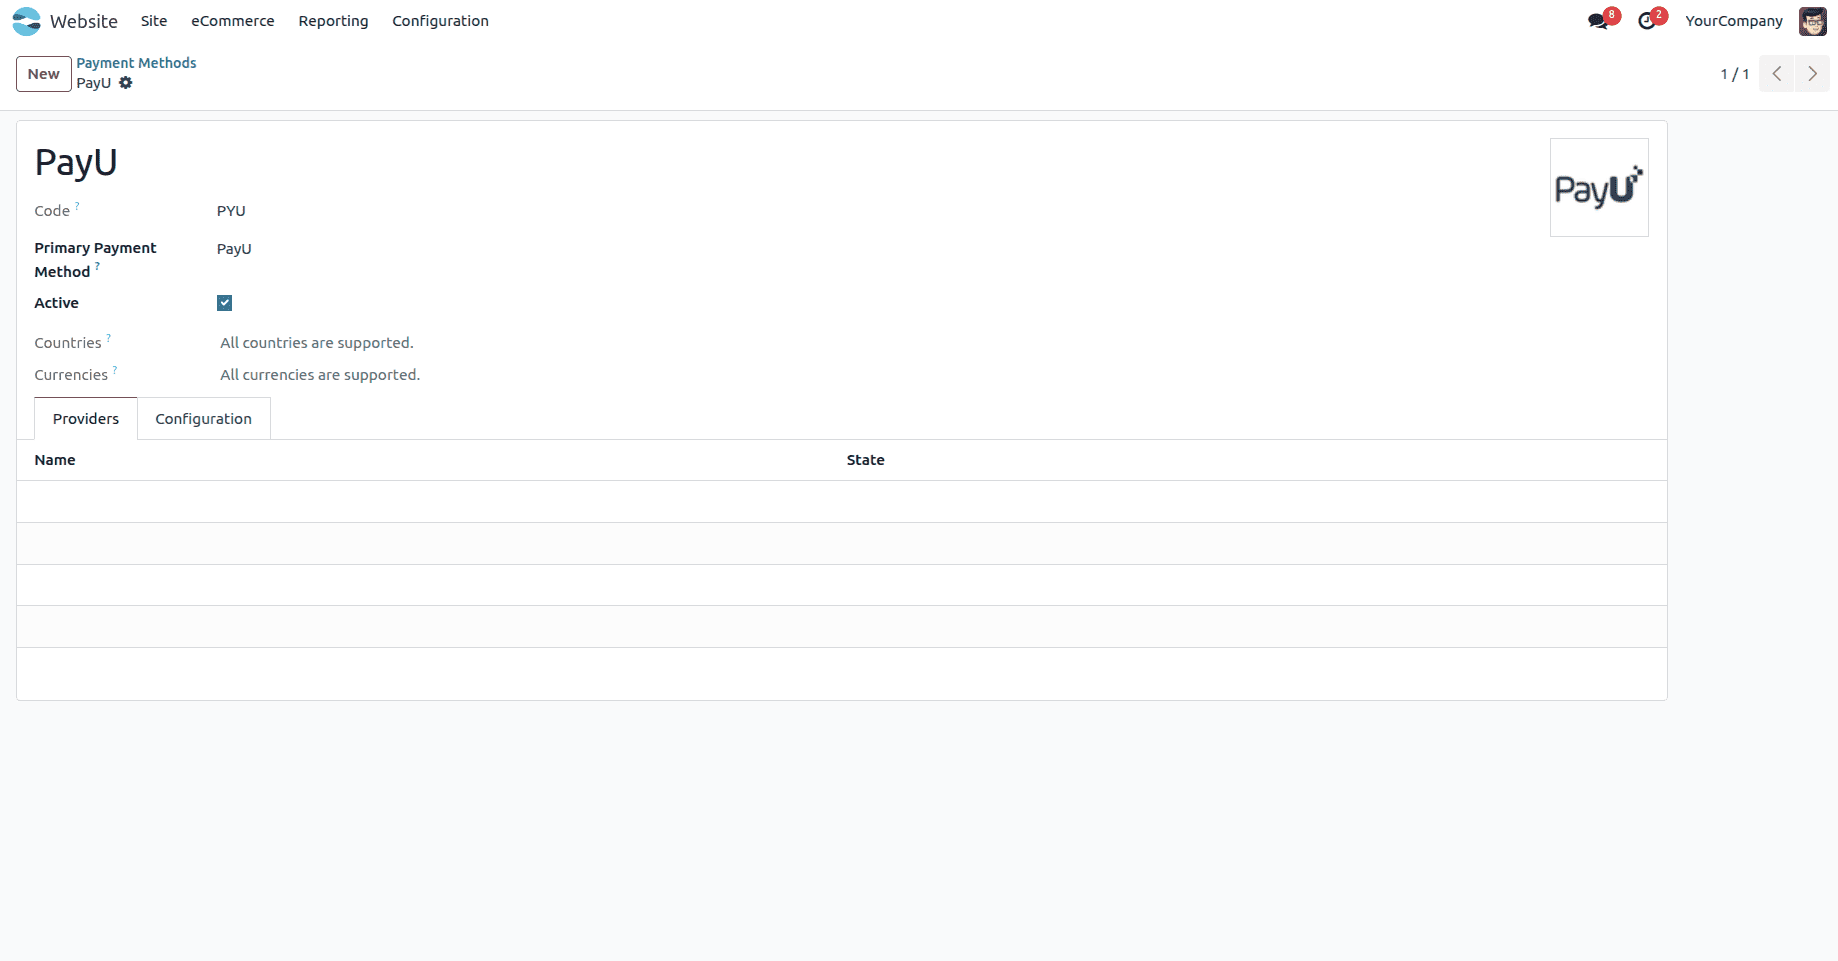Image resolution: width=1838 pixels, height=961 pixels.
Task: Open the Configuration menu in the top bar
Action: (x=440, y=21)
